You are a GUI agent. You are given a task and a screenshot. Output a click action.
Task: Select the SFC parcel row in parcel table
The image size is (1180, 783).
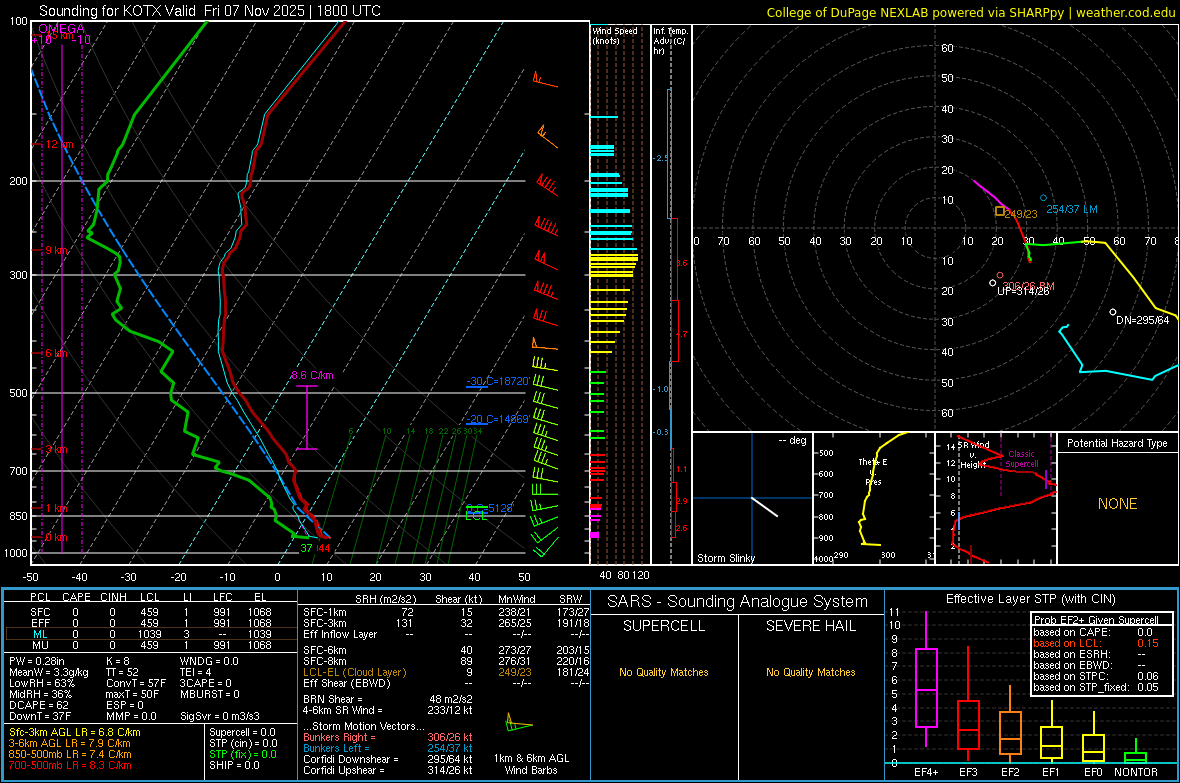pos(151,612)
